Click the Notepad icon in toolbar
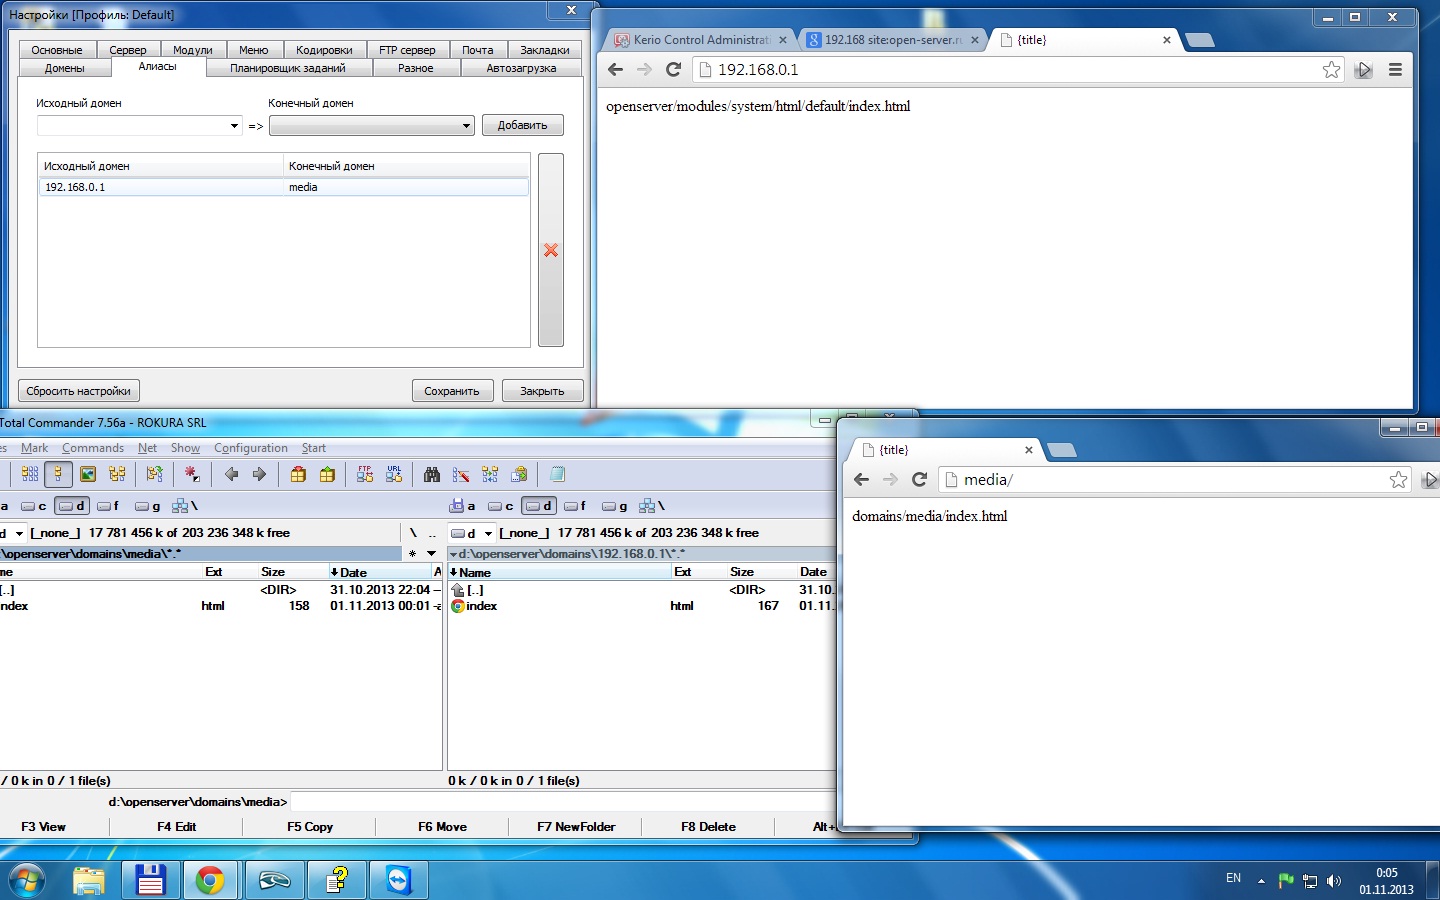Image resolution: width=1440 pixels, height=900 pixels. point(558,475)
